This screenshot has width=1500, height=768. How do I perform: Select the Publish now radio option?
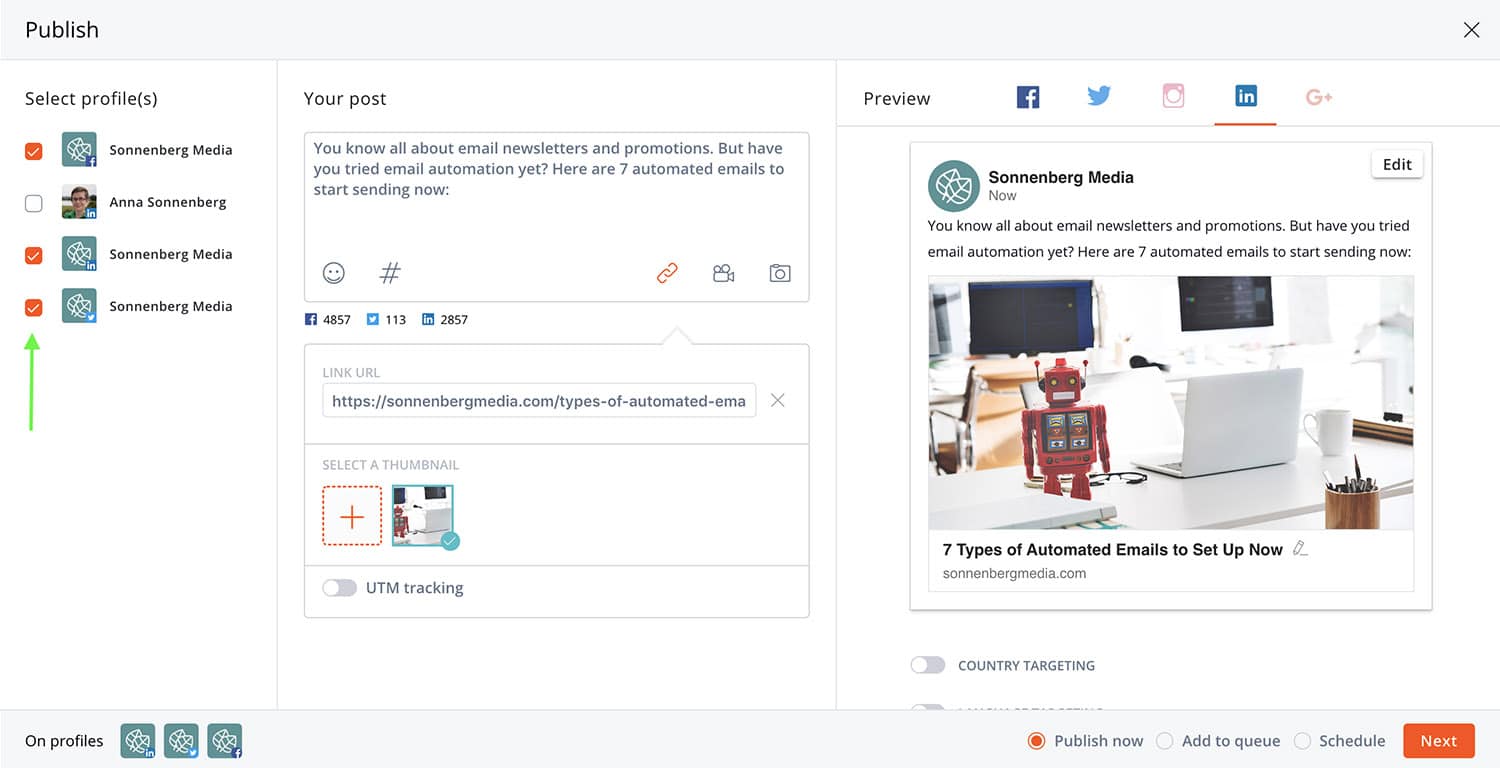pyautogui.click(x=1036, y=741)
